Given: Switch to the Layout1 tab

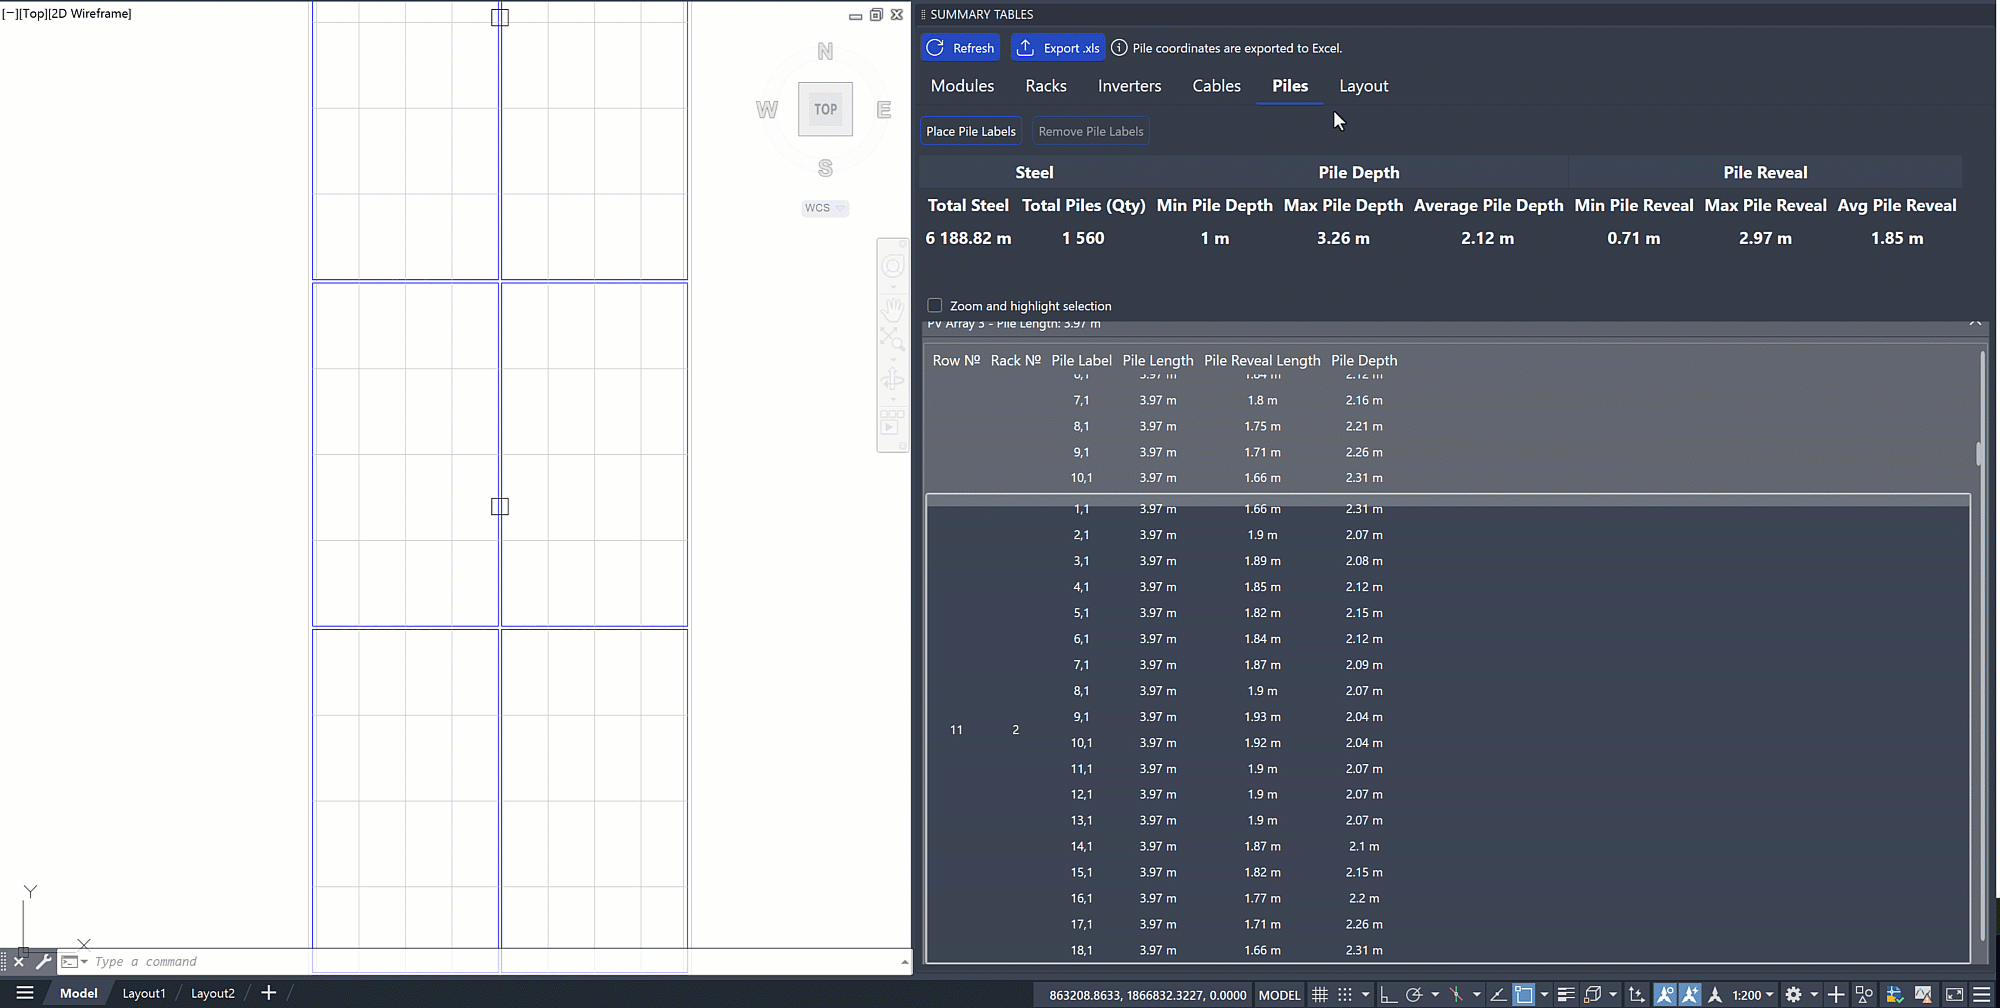Looking at the screenshot, I should 144,993.
